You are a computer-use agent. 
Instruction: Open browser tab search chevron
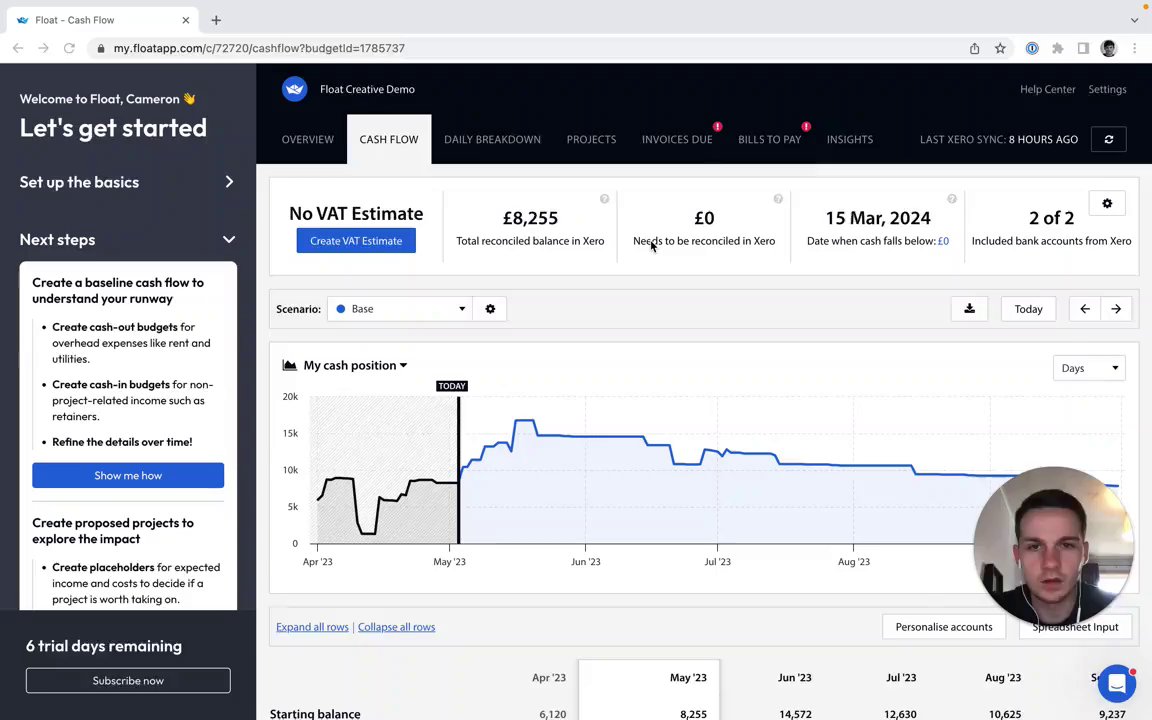point(1134,21)
